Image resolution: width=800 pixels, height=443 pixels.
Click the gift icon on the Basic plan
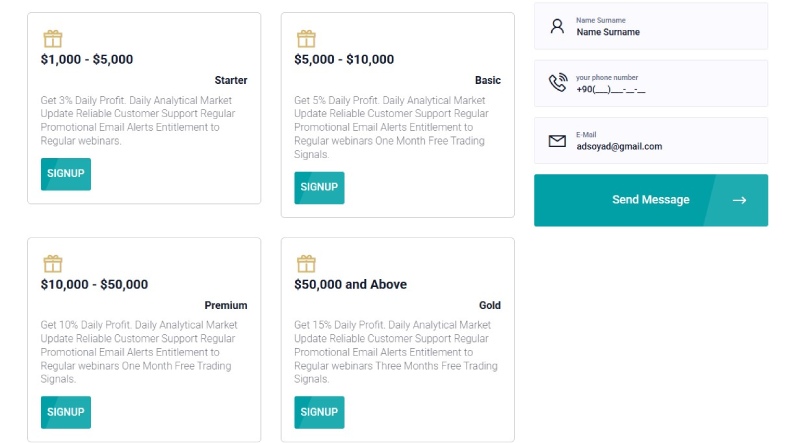(306, 39)
